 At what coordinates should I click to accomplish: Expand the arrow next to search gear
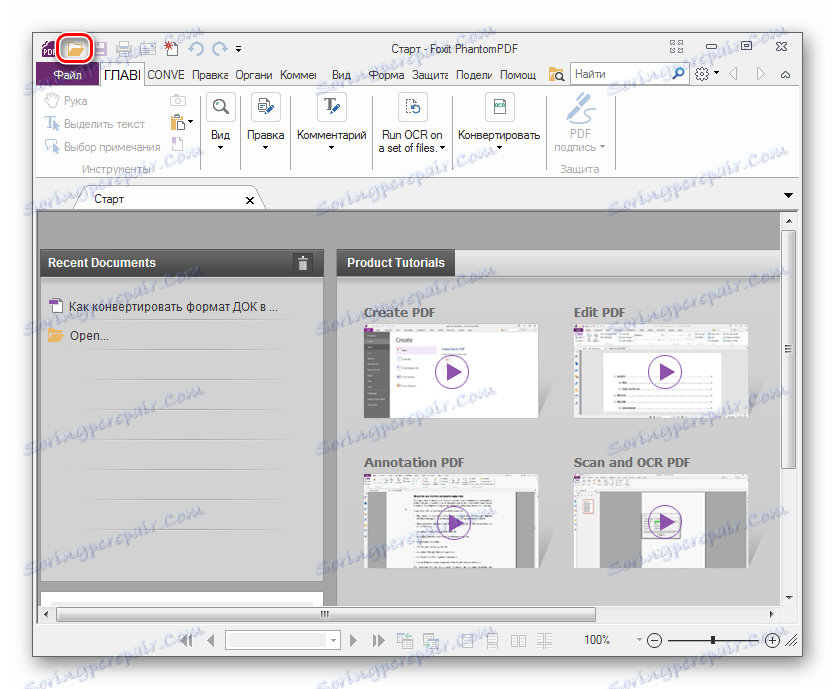tap(716, 73)
